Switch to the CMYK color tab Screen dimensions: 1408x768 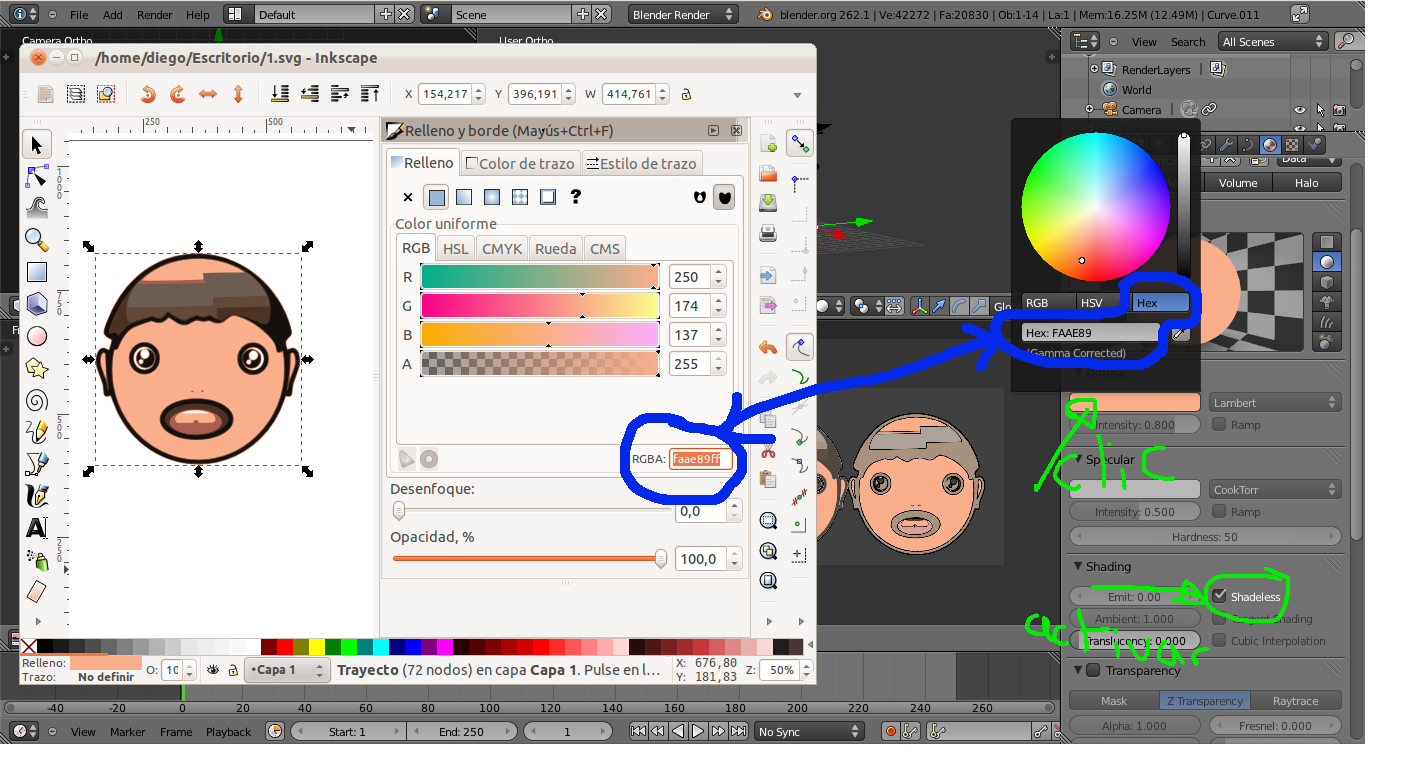click(502, 248)
